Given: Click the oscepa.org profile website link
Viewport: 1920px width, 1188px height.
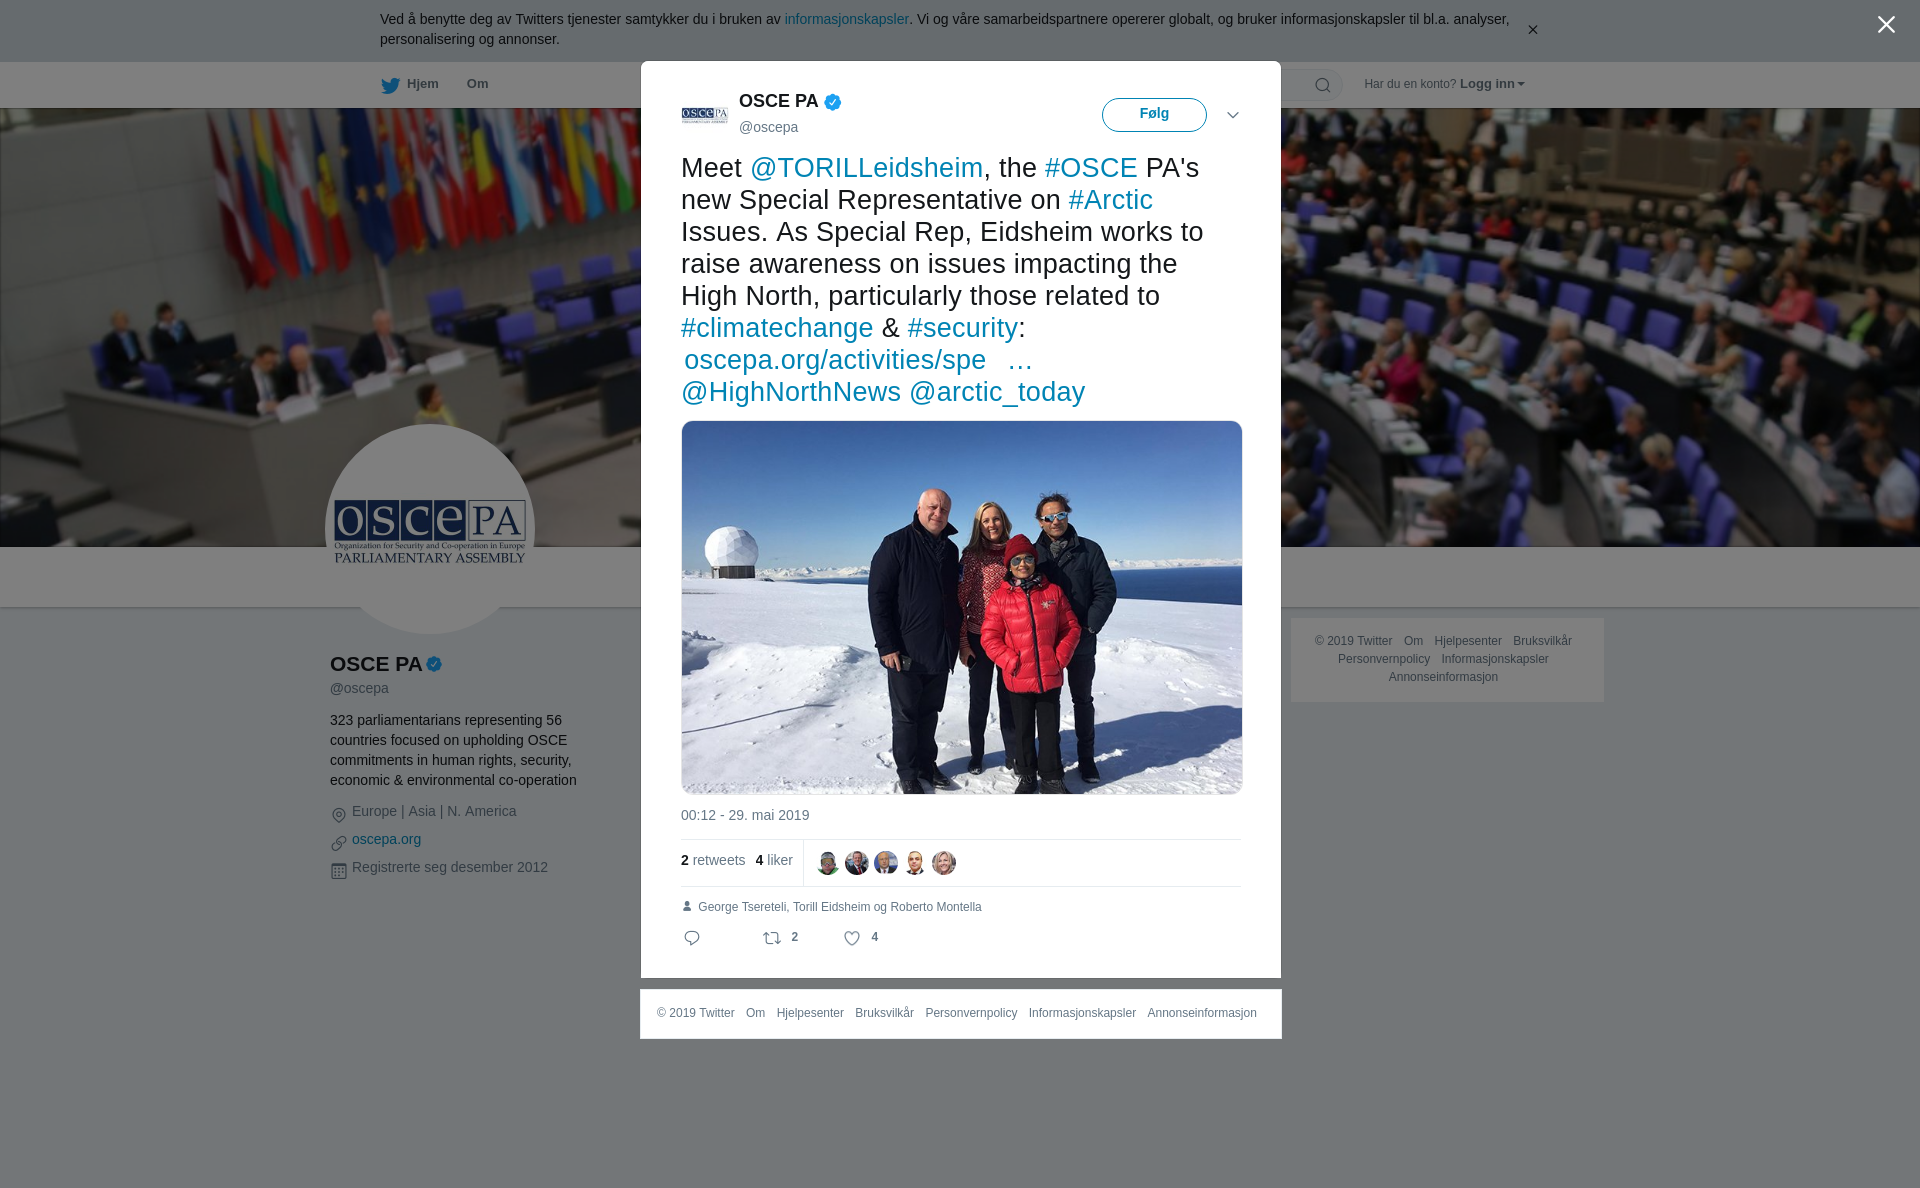Looking at the screenshot, I should (386, 839).
